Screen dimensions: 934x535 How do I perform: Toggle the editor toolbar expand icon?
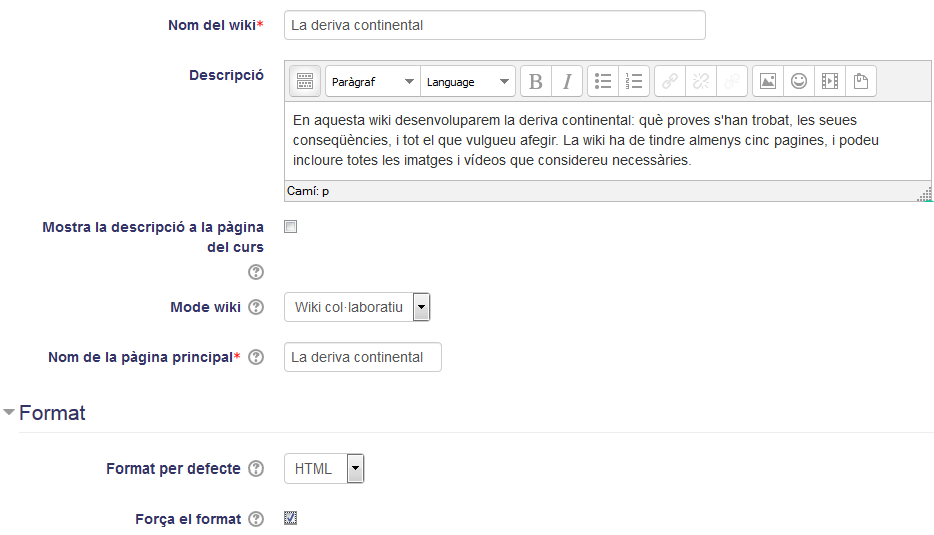(x=305, y=81)
